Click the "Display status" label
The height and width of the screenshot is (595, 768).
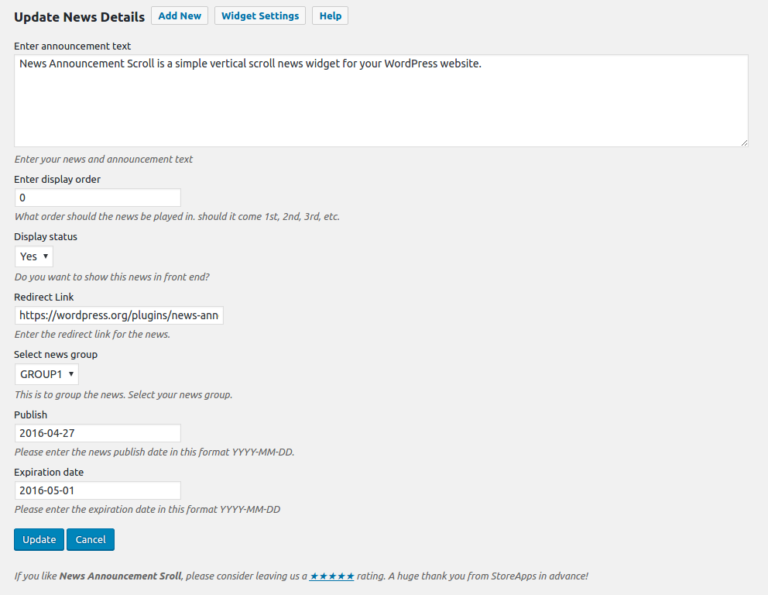click(x=45, y=237)
